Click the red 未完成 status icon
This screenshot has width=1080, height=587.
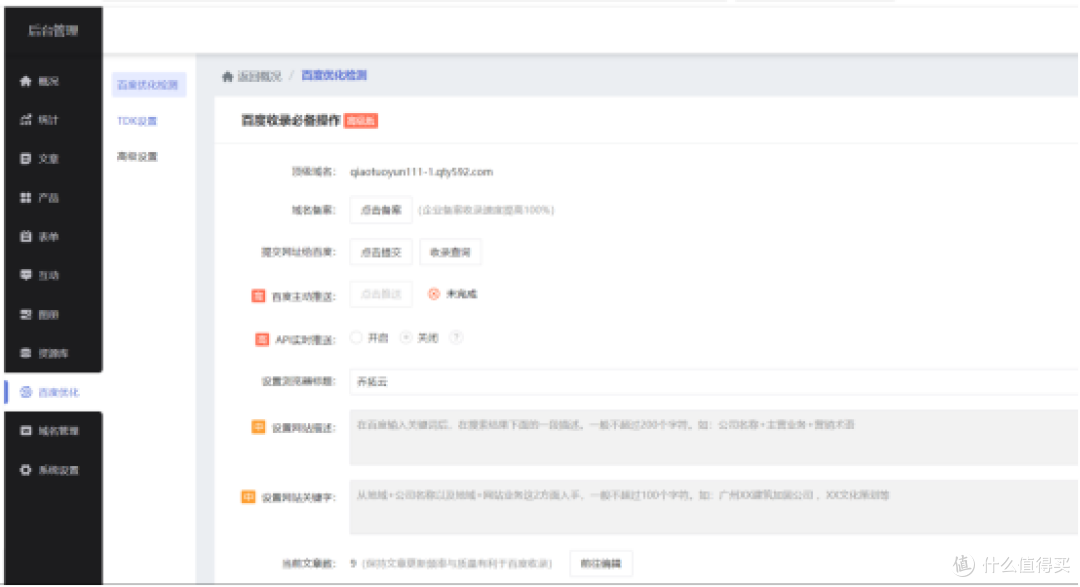pyautogui.click(x=434, y=294)
